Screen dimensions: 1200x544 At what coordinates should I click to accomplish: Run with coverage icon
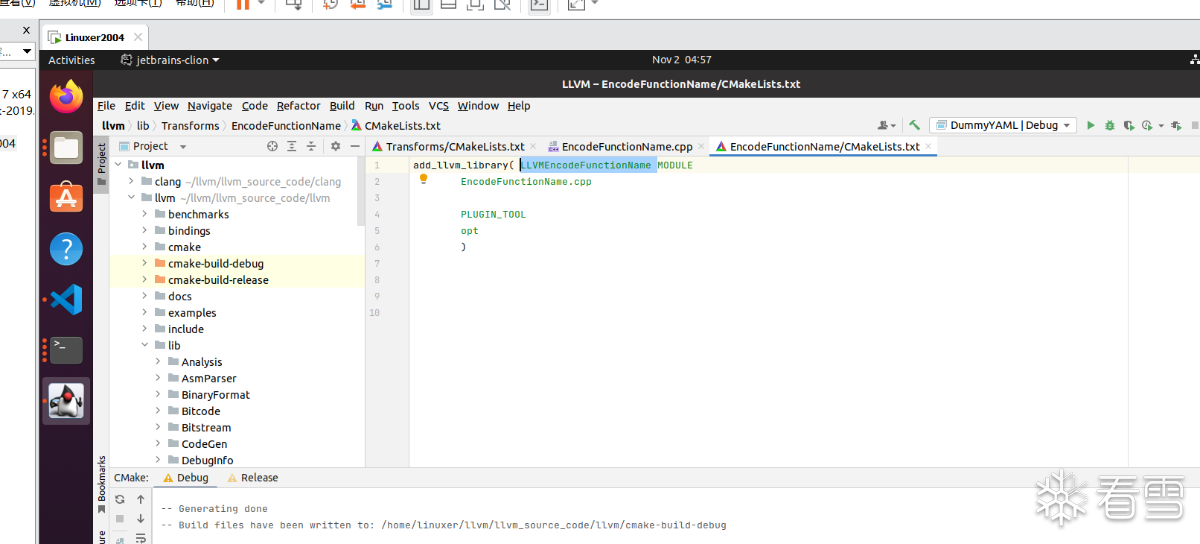tap(1128, 125)
